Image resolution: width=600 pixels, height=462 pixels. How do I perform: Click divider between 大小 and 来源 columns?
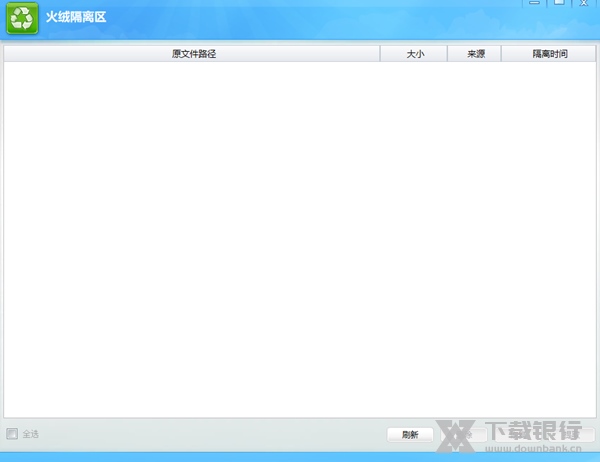(x=447, y=54)
